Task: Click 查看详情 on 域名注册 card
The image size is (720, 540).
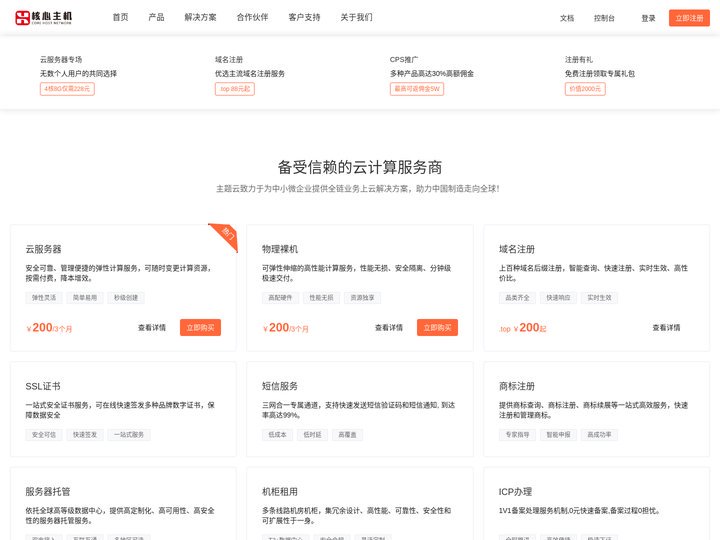Action: tap(666, 327)
